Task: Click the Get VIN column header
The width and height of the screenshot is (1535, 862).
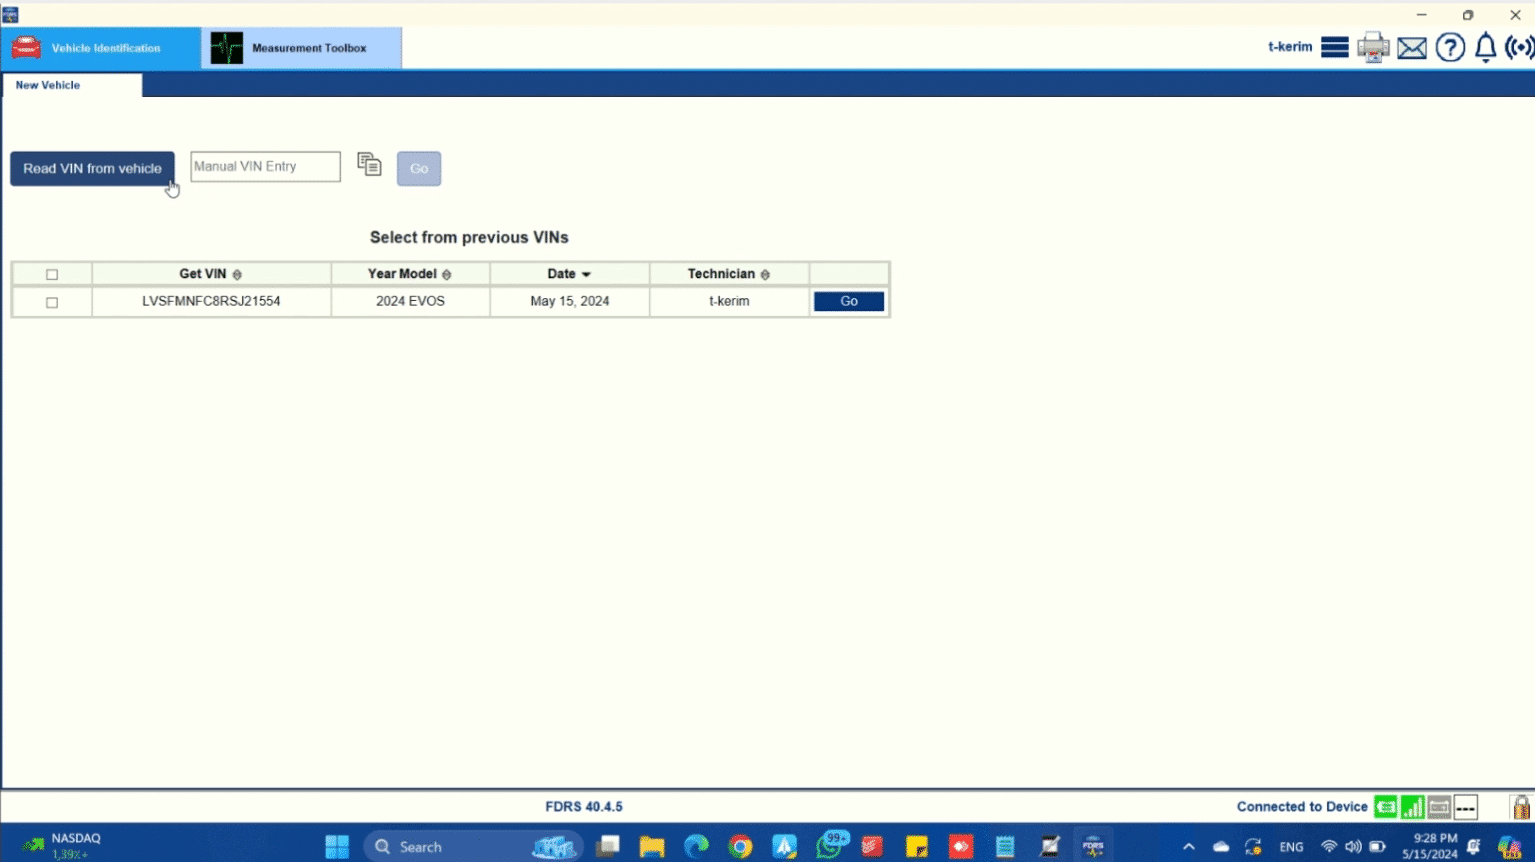Action: pyautogui.click(x=211, y=274)
